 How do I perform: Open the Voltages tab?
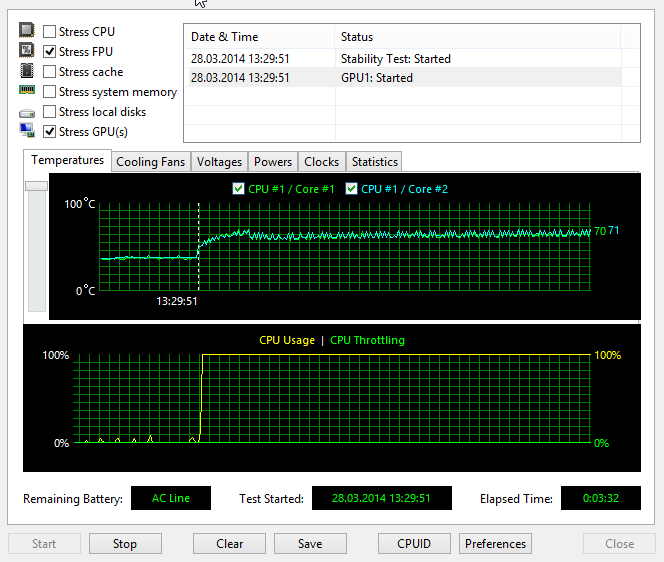tap(219, 162)
